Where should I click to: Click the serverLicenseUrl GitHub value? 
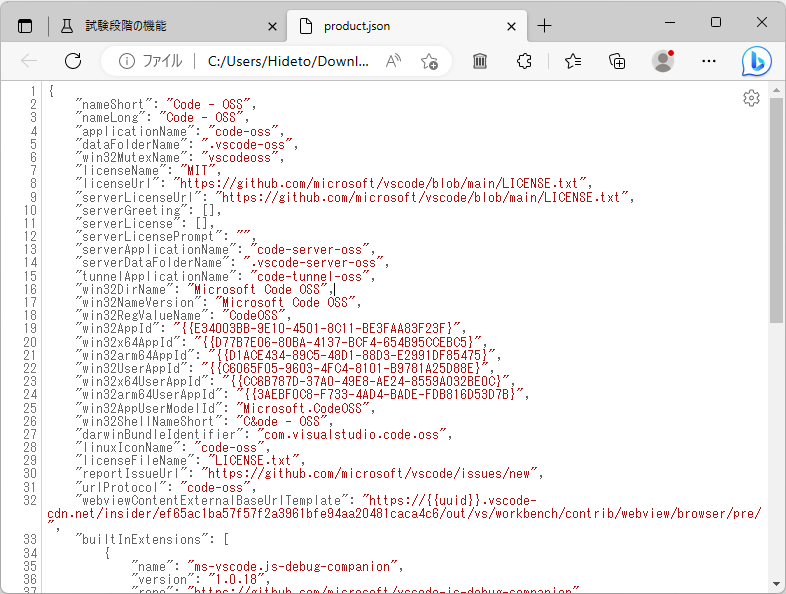(422, 197)
